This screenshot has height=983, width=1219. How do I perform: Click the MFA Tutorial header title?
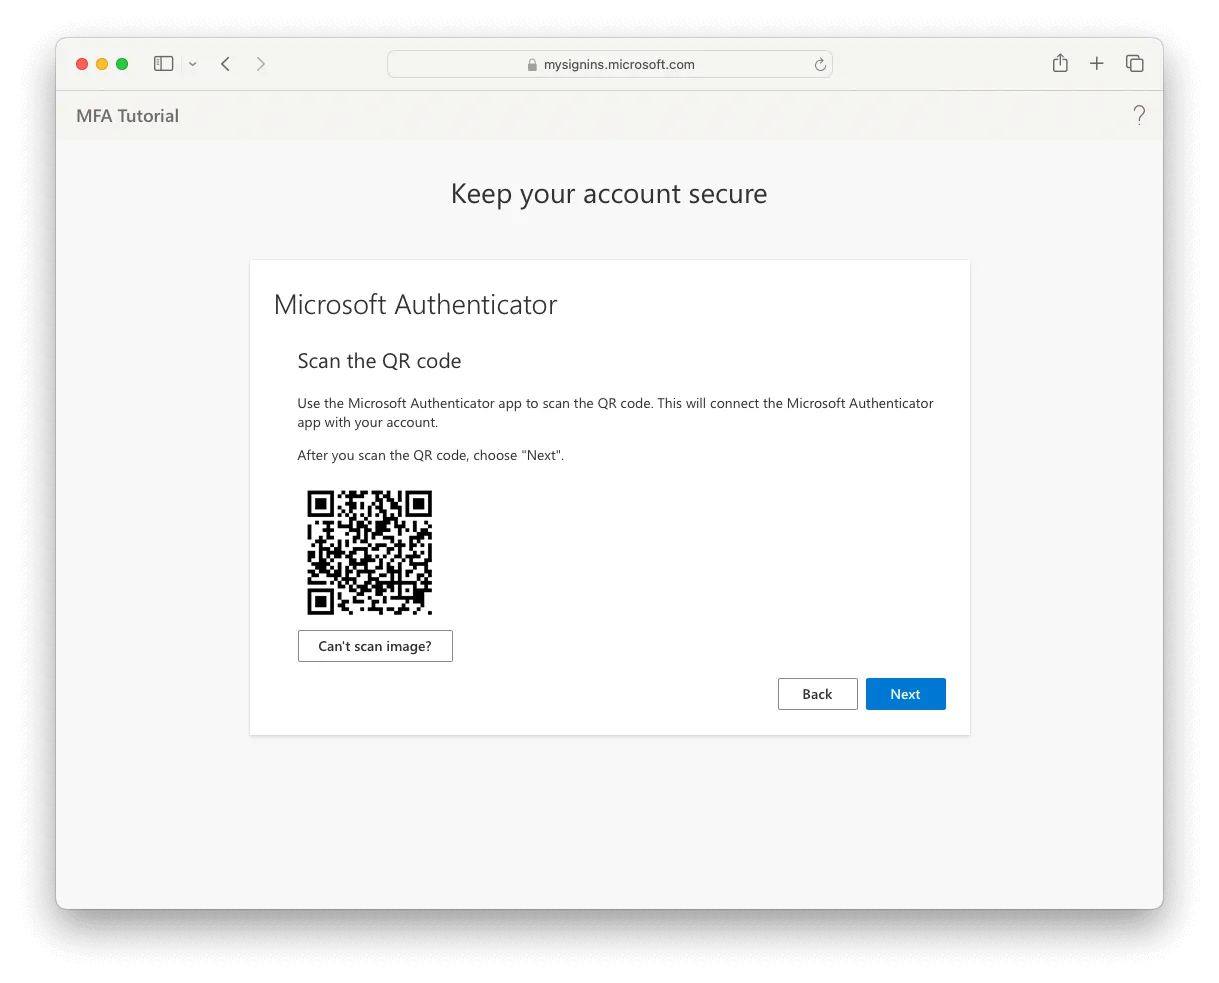point(128,116)
